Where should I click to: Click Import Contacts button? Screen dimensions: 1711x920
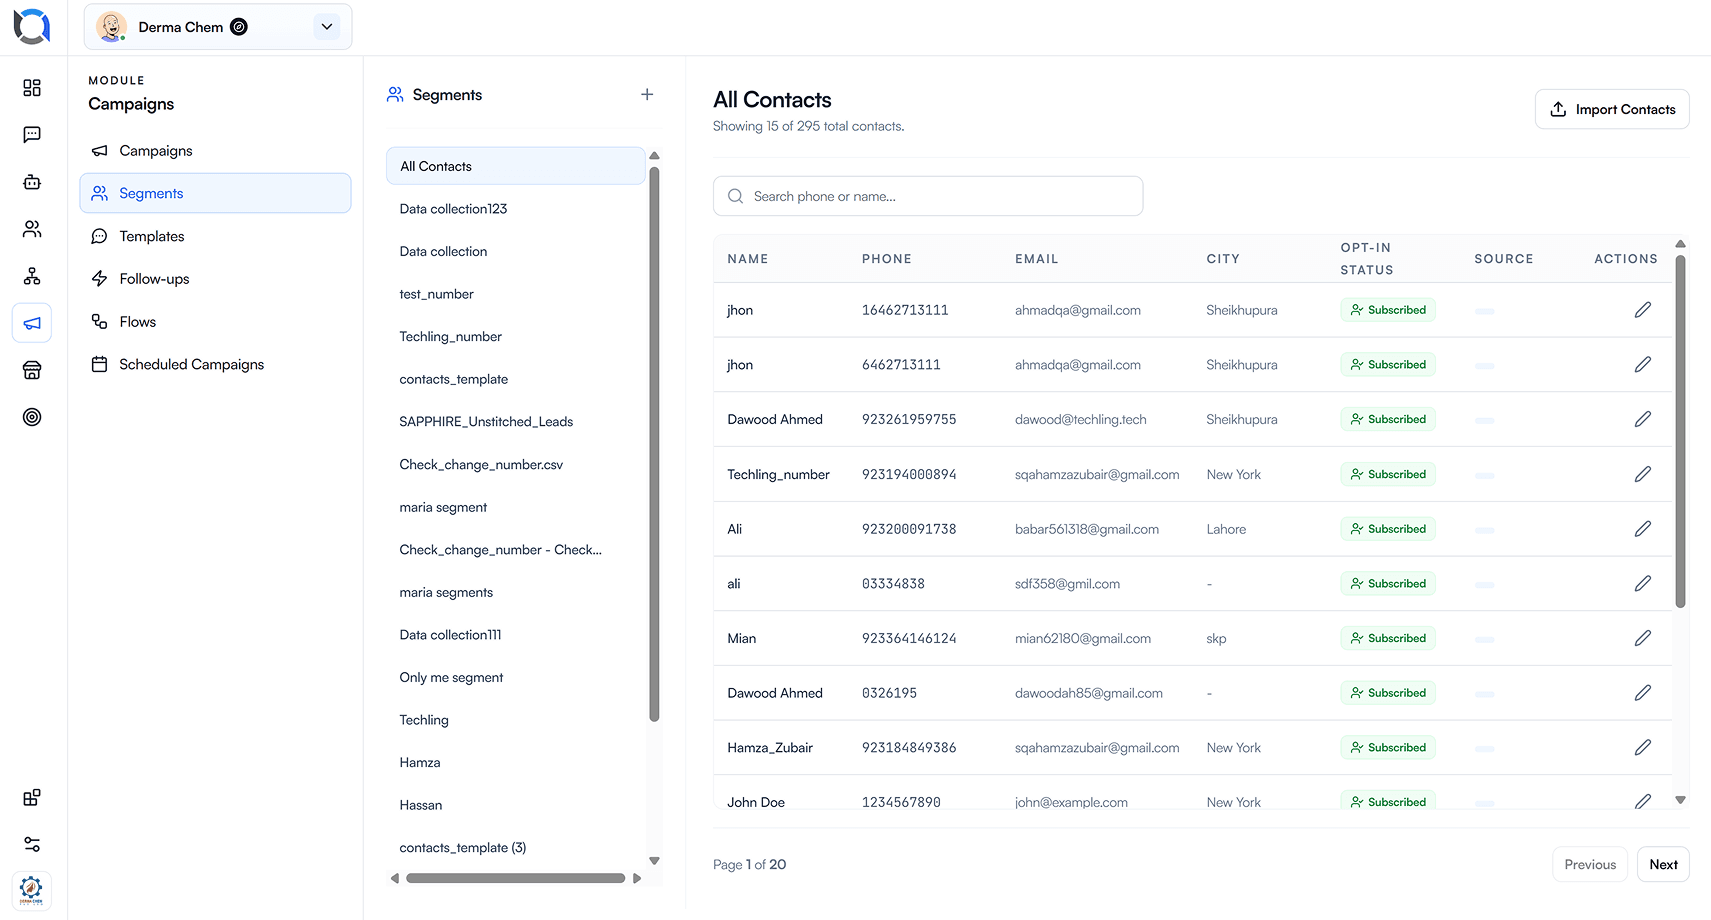tap(1612, 109)
